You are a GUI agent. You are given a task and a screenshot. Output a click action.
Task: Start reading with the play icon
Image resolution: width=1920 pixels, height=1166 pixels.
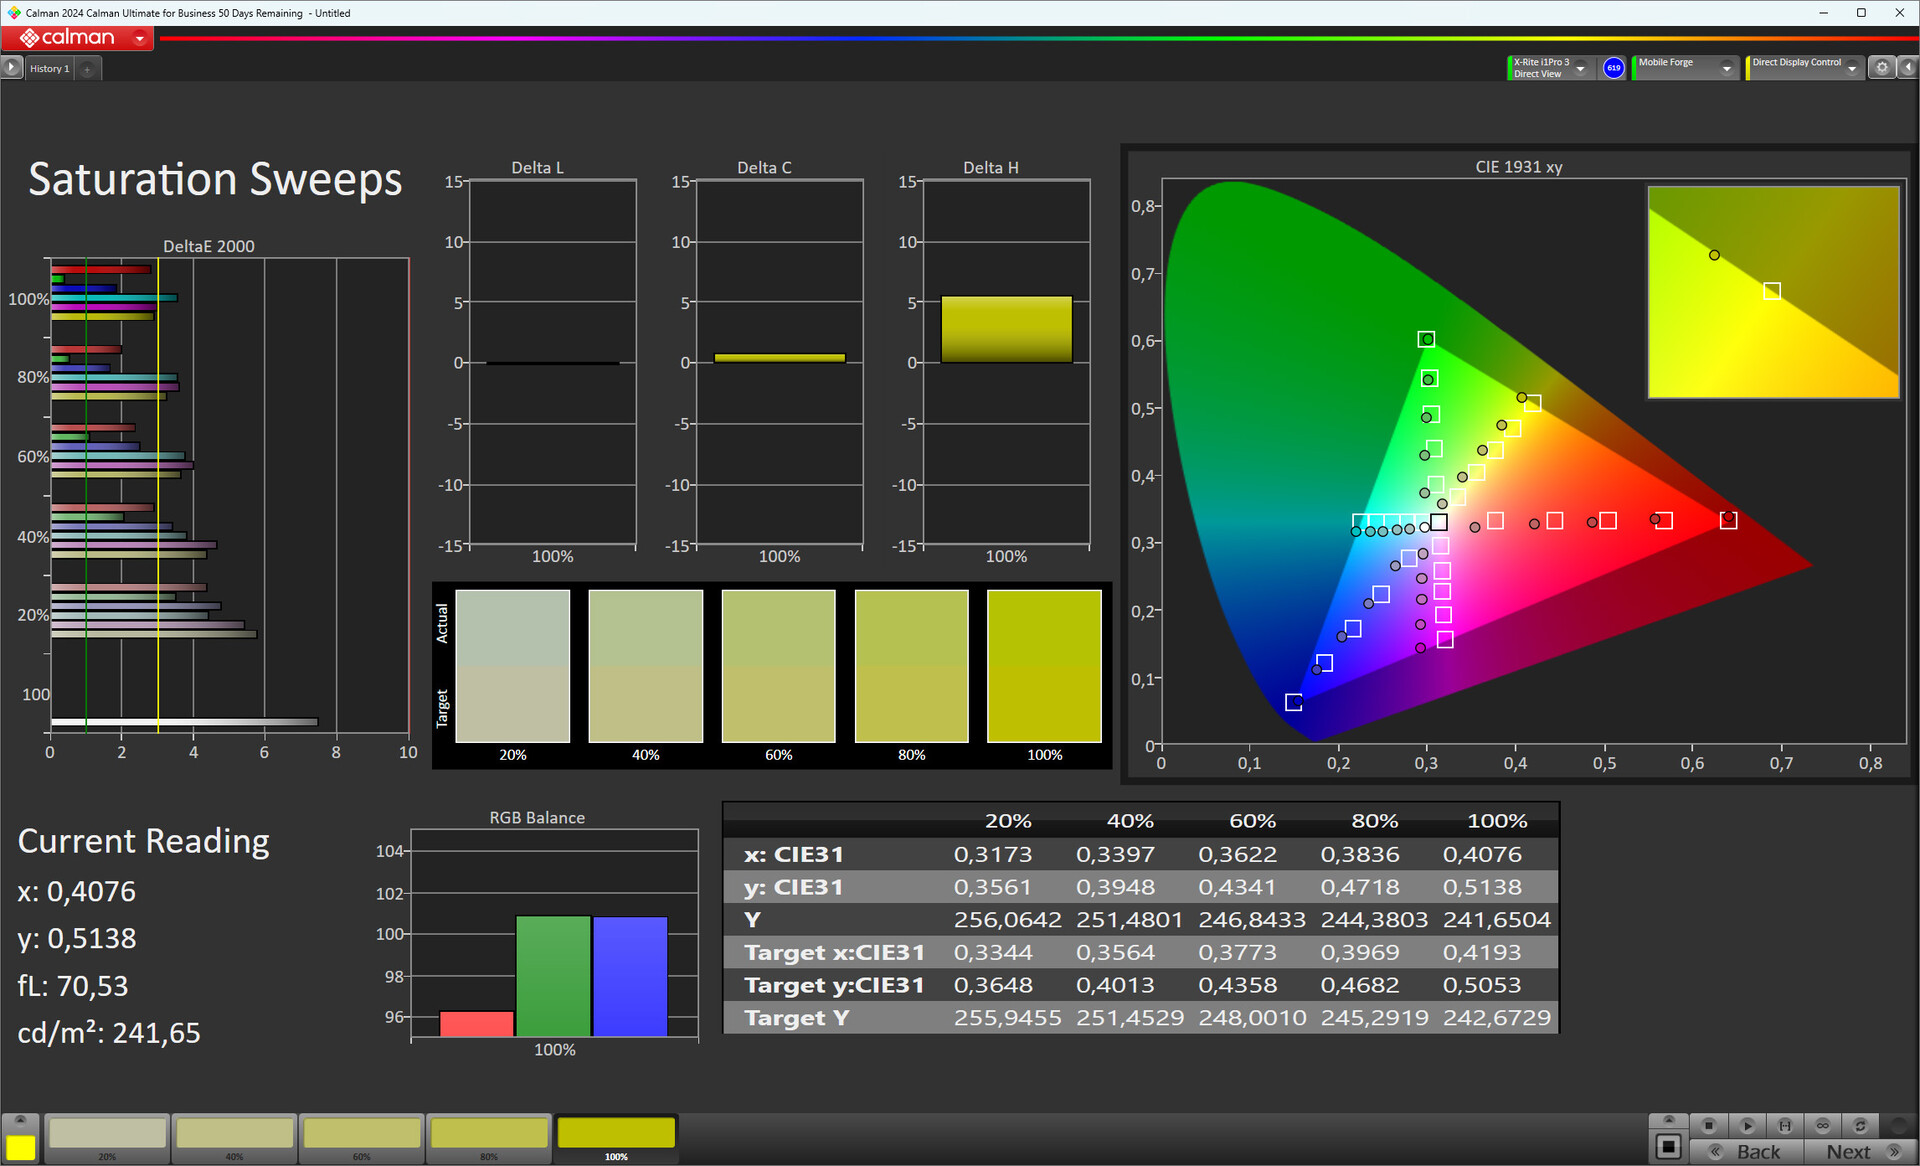[1747, 1125]
